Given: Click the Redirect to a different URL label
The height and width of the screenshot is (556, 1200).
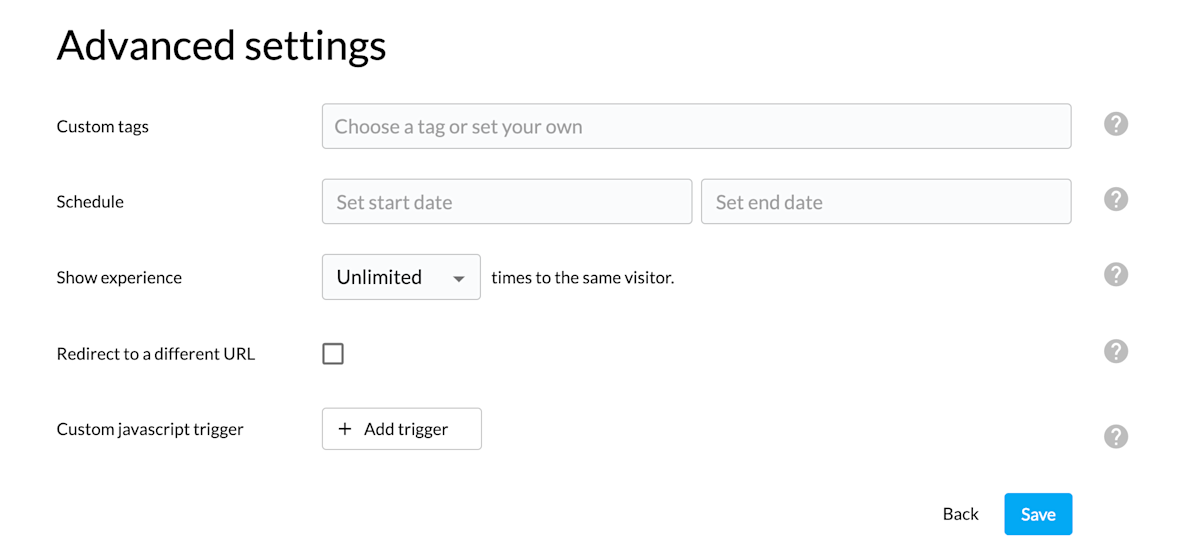Looking at the screenshot, I should (155, 354).
